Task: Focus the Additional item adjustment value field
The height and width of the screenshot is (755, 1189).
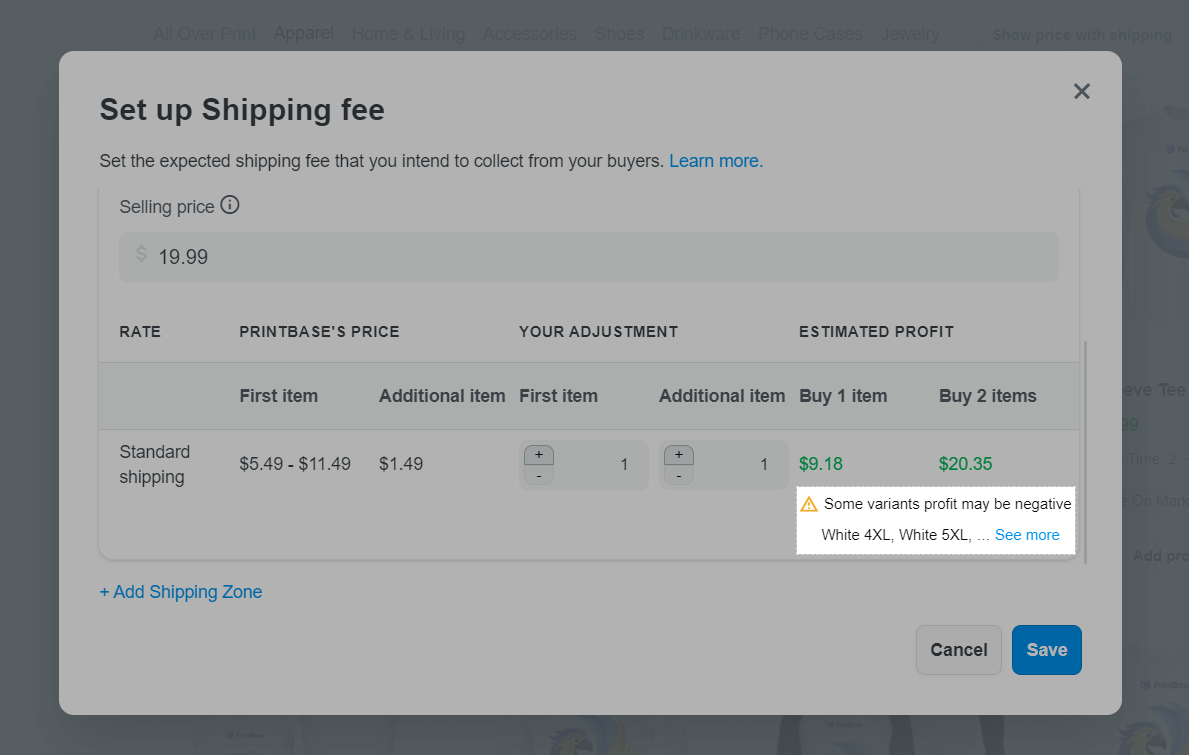Action: tap(740, 465)
